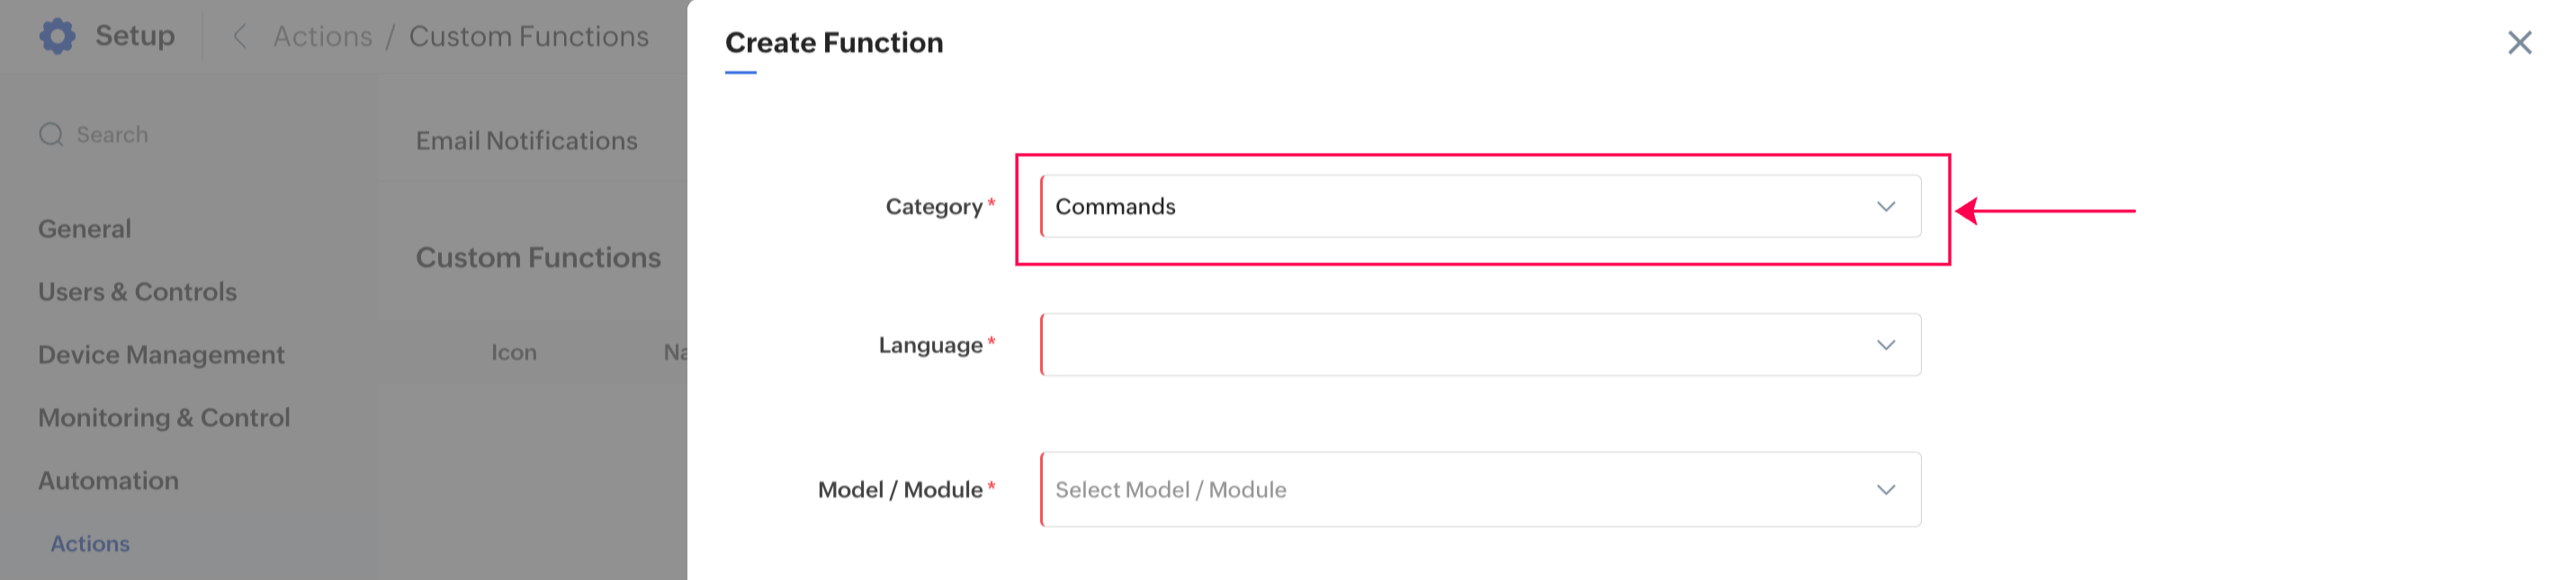Click the Category dropdown chevron arrow
Screen dimensions: 2576x580
[x=1885, y=207]
